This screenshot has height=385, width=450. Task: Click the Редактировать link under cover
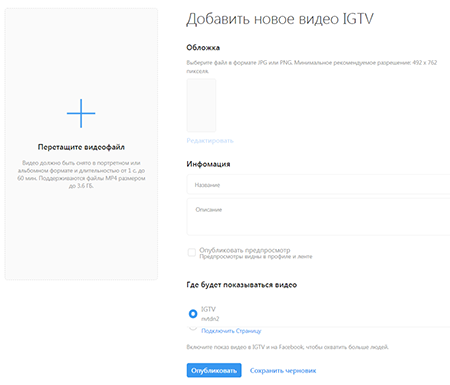[210, 141]
